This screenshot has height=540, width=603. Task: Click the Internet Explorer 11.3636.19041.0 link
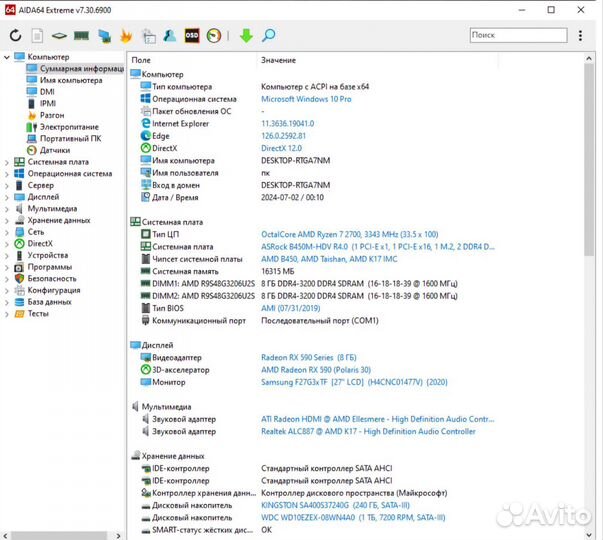coord(288,123)
